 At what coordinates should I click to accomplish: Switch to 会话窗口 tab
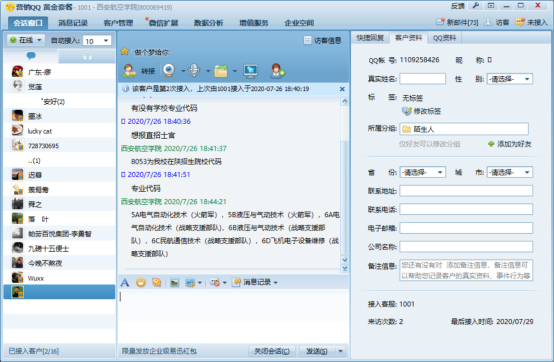(x=28, y=23)
